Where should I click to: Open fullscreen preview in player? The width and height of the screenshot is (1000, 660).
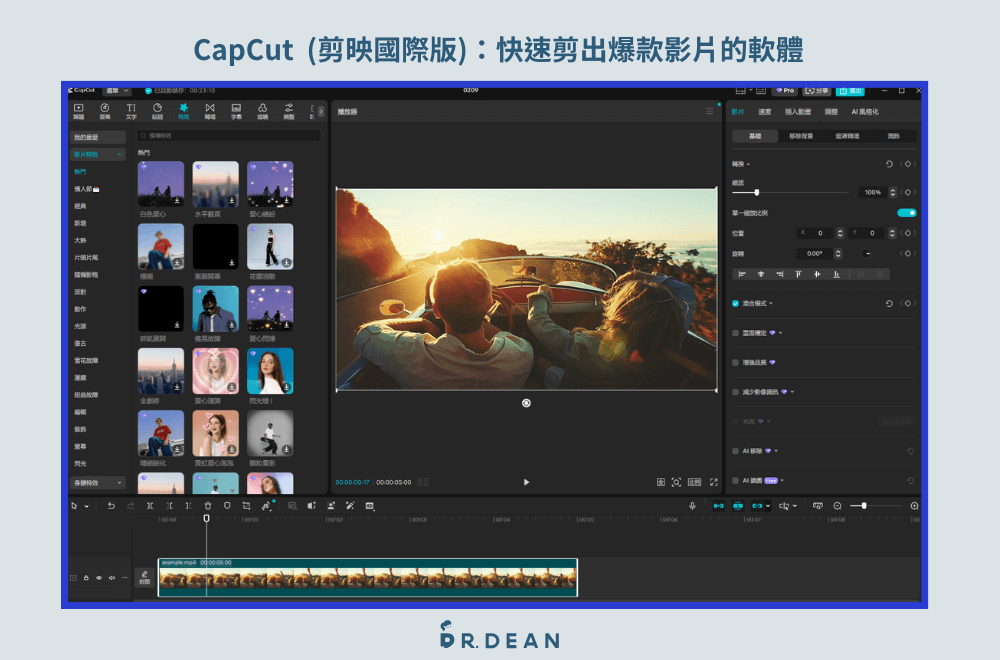click(x=714, y=482)
